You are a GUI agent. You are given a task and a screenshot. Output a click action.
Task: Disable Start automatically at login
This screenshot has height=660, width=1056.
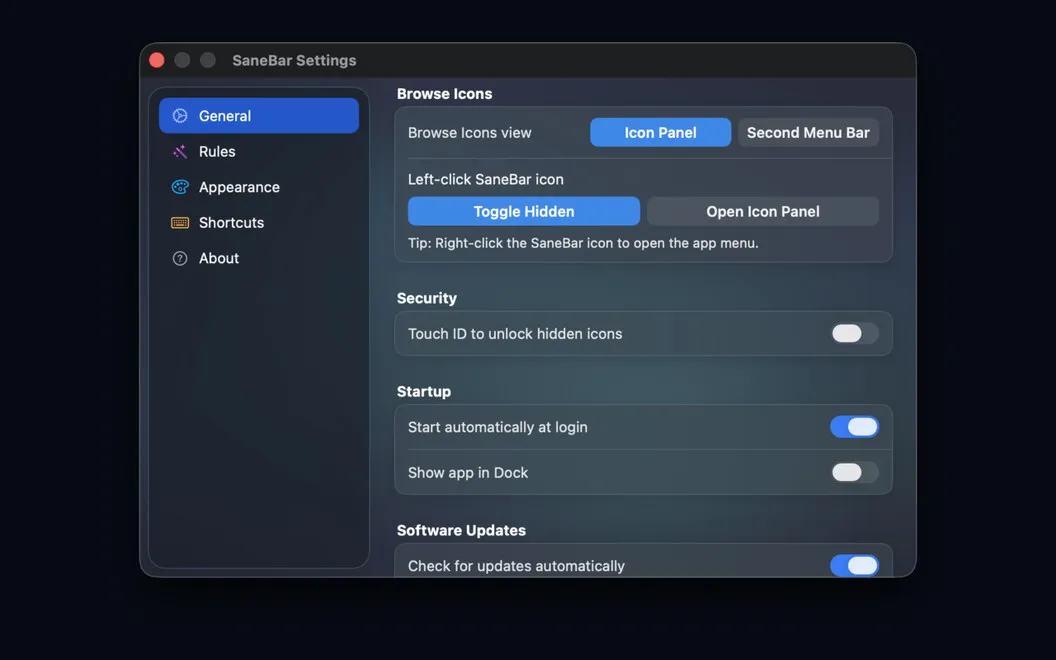[x=854, y=427]
